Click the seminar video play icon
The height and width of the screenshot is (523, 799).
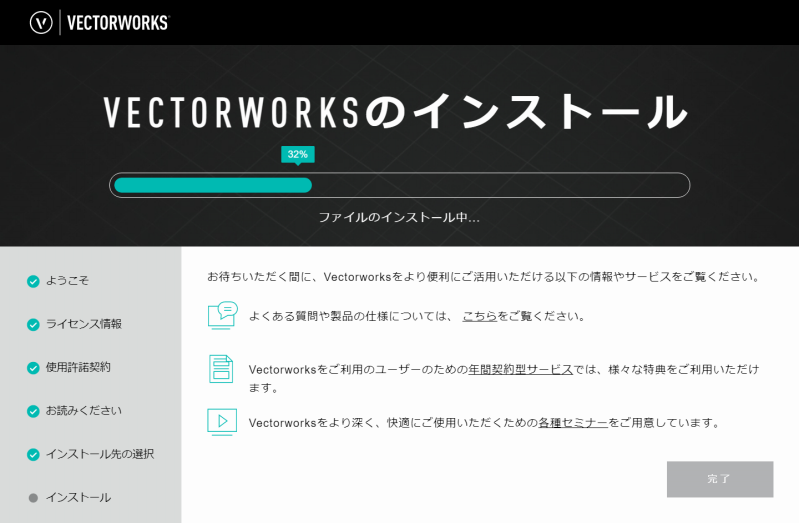pyautogui.click(x=222, y=422)
